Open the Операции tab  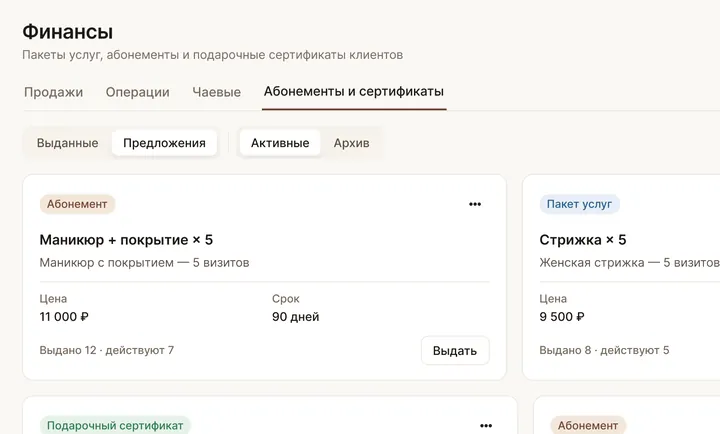click(137, 92)
